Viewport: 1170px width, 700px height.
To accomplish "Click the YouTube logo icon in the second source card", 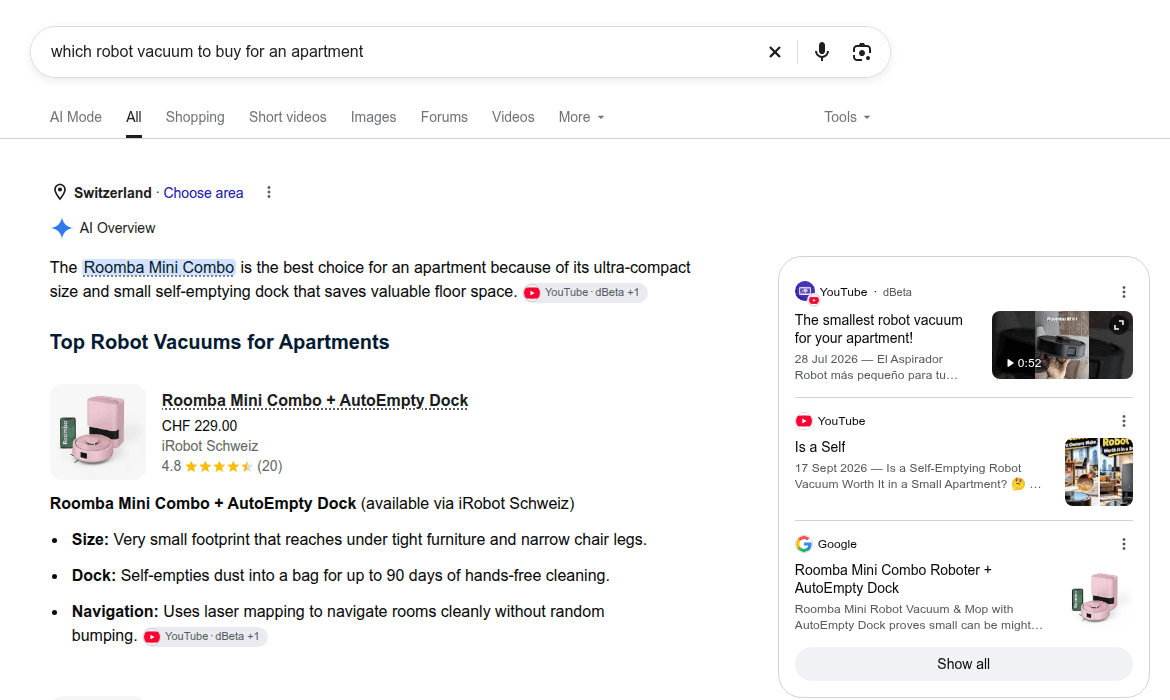I will [x=804, y=421].
